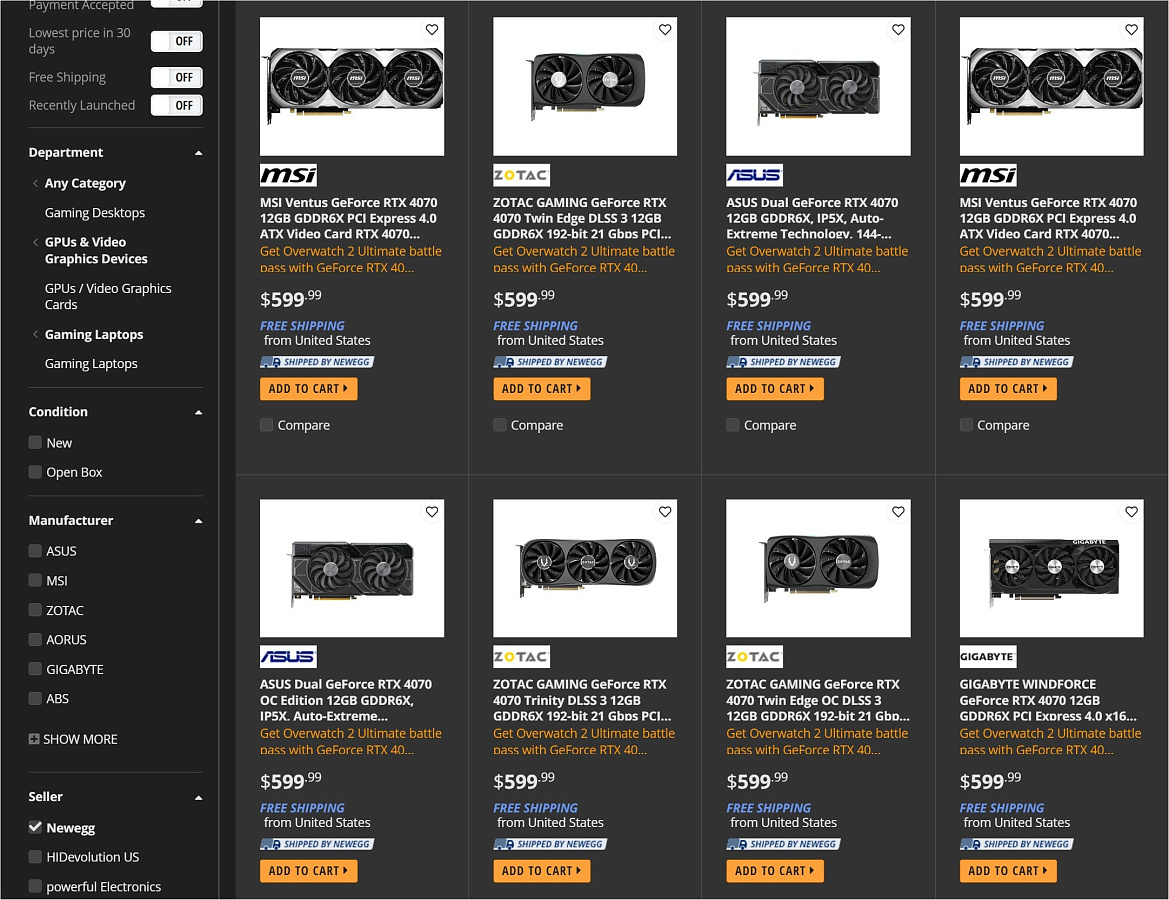Click the plus icon beside SHOW MORE
This screenshot has width=1169, height=900.
[34, 739]
